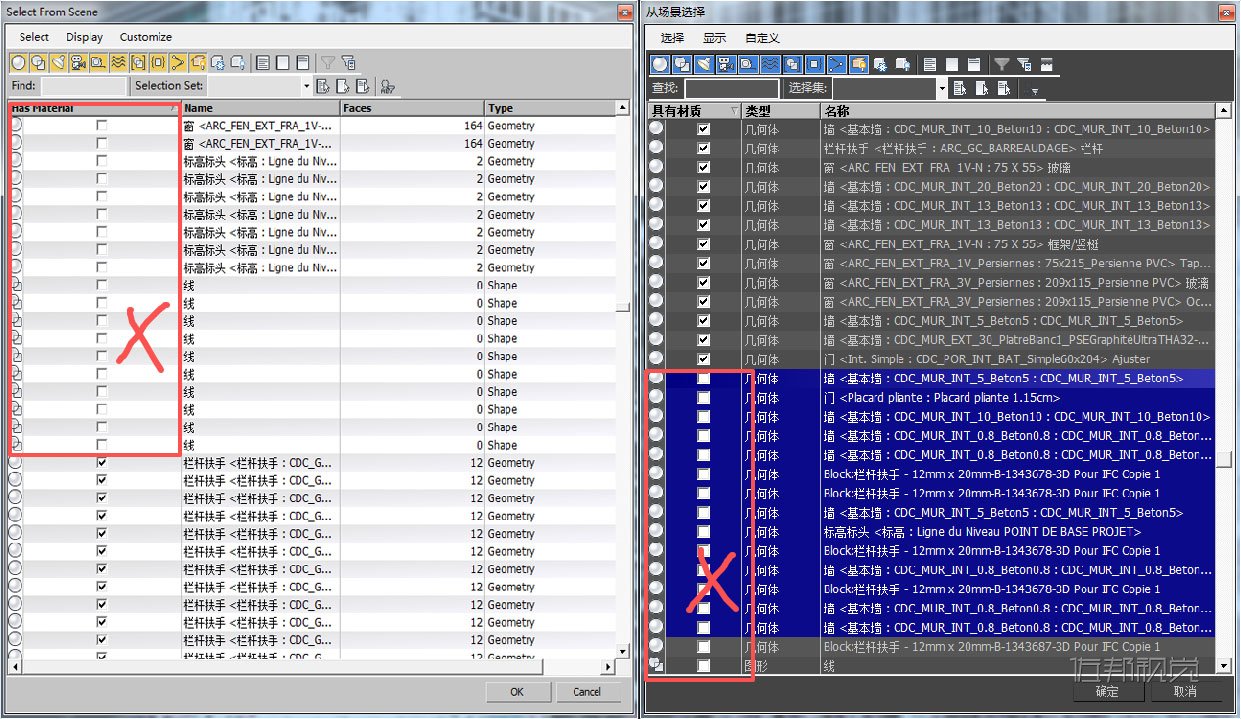Toggle Display Space Warps in English window
Screen dimensions: 1241x719
coord(118,63)
